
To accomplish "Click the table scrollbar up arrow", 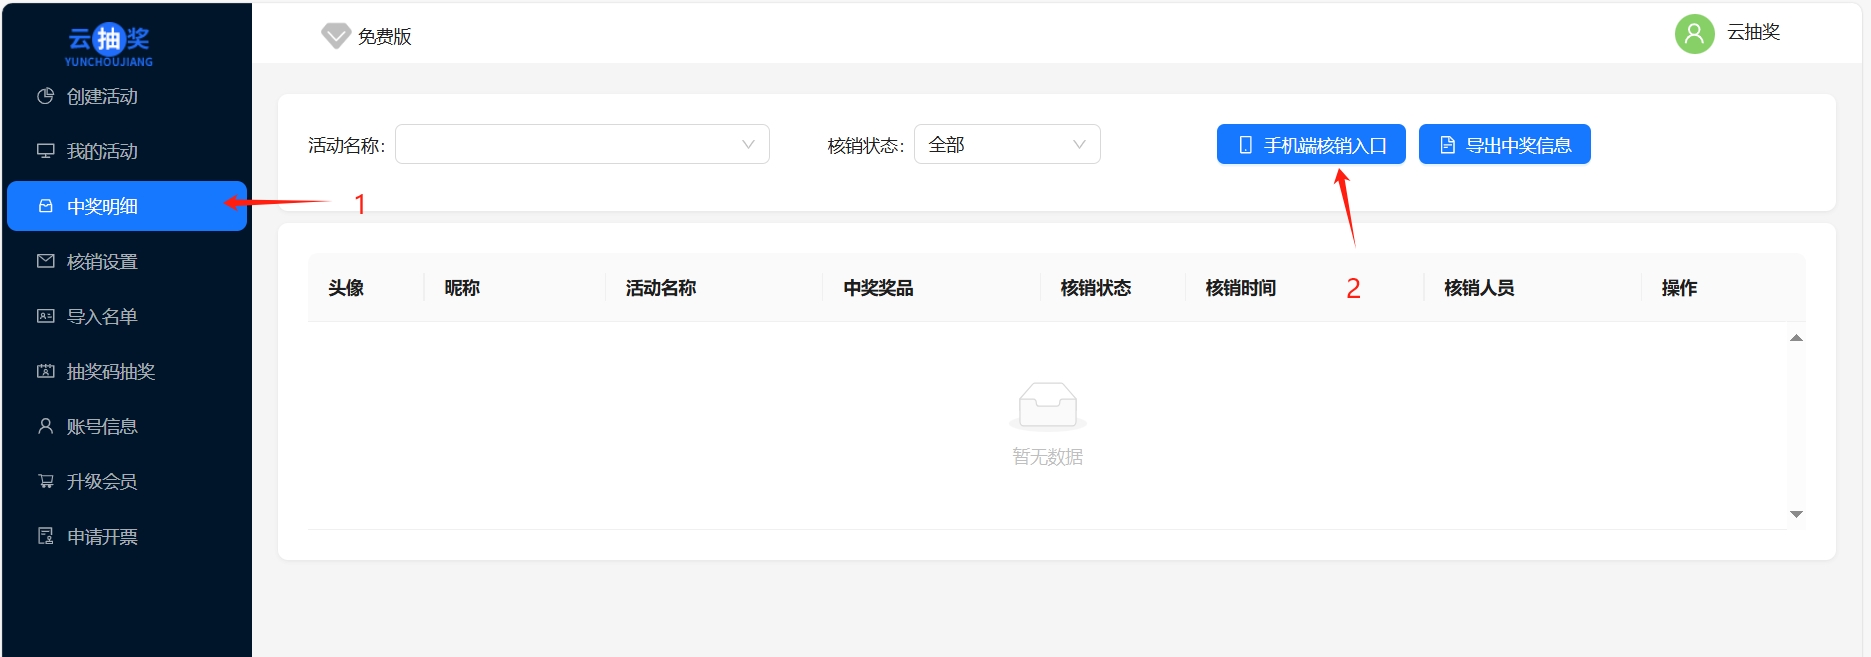I will point(1796,338).
